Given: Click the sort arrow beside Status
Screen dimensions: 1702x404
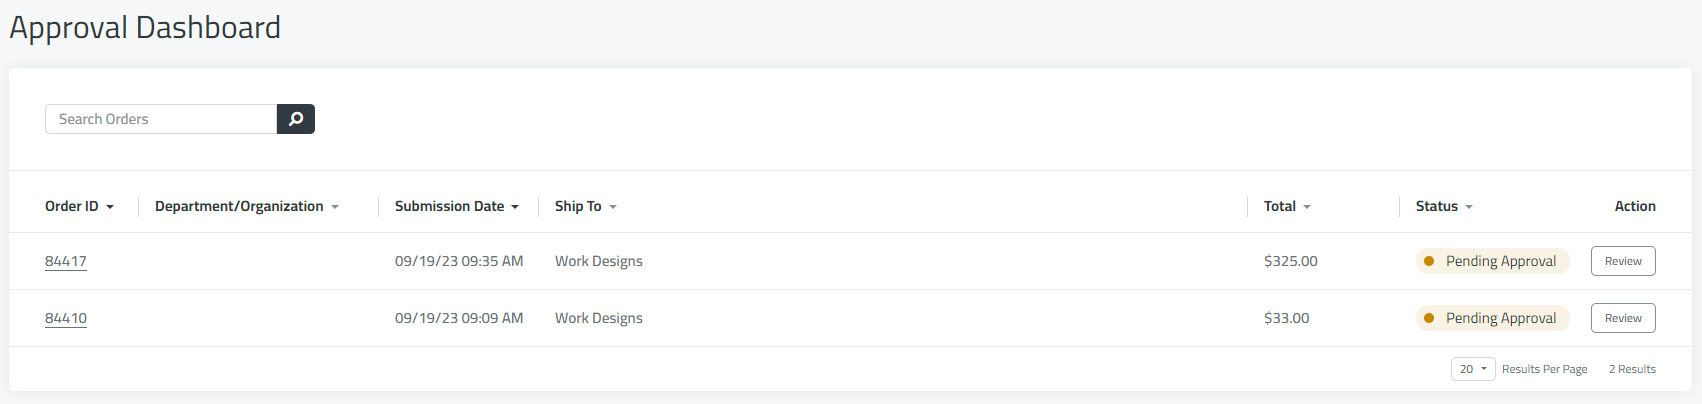Looking at the screenshot, I should [1469, 207].
